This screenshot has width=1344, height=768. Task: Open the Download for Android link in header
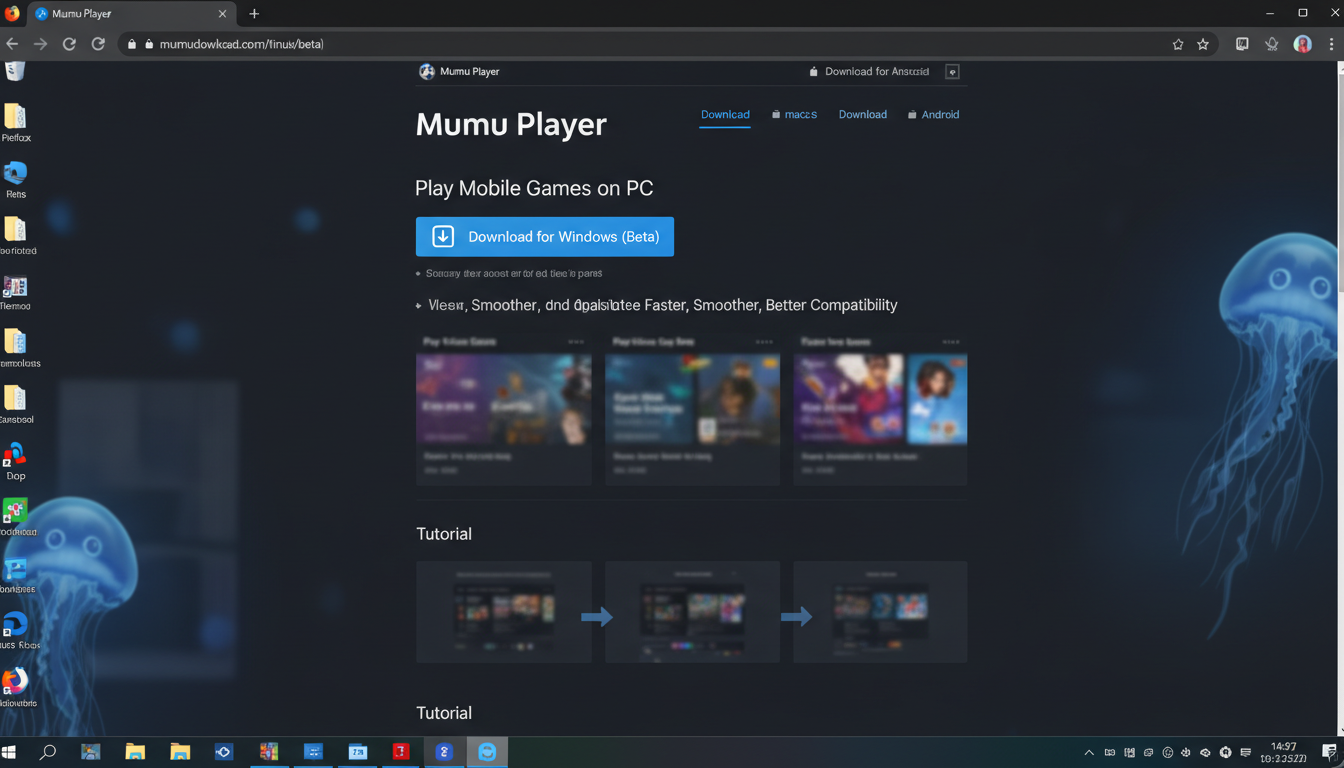(869, 72)
